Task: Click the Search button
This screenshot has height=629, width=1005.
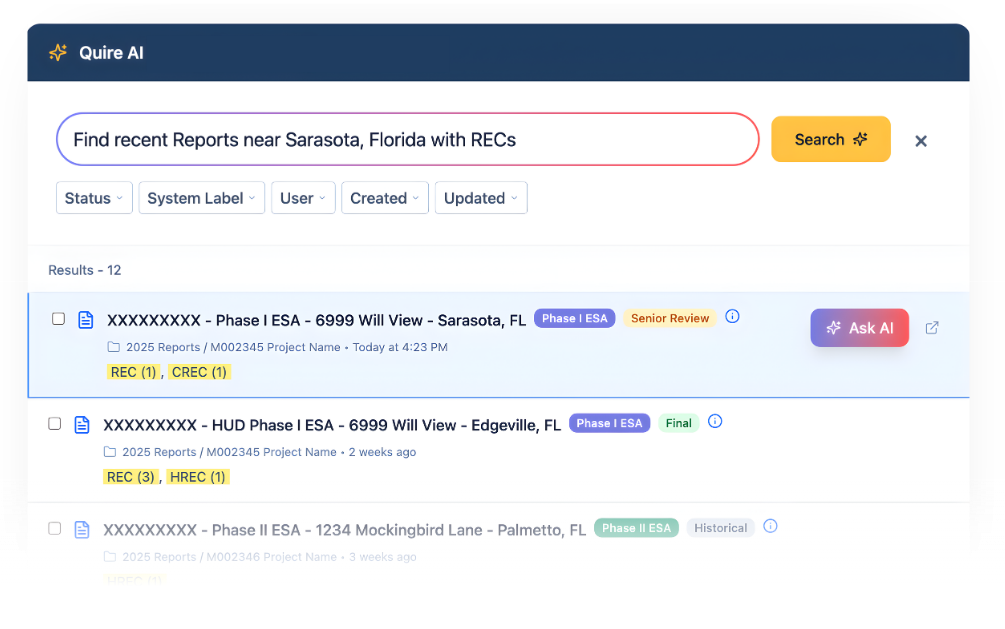Action: 830,140
